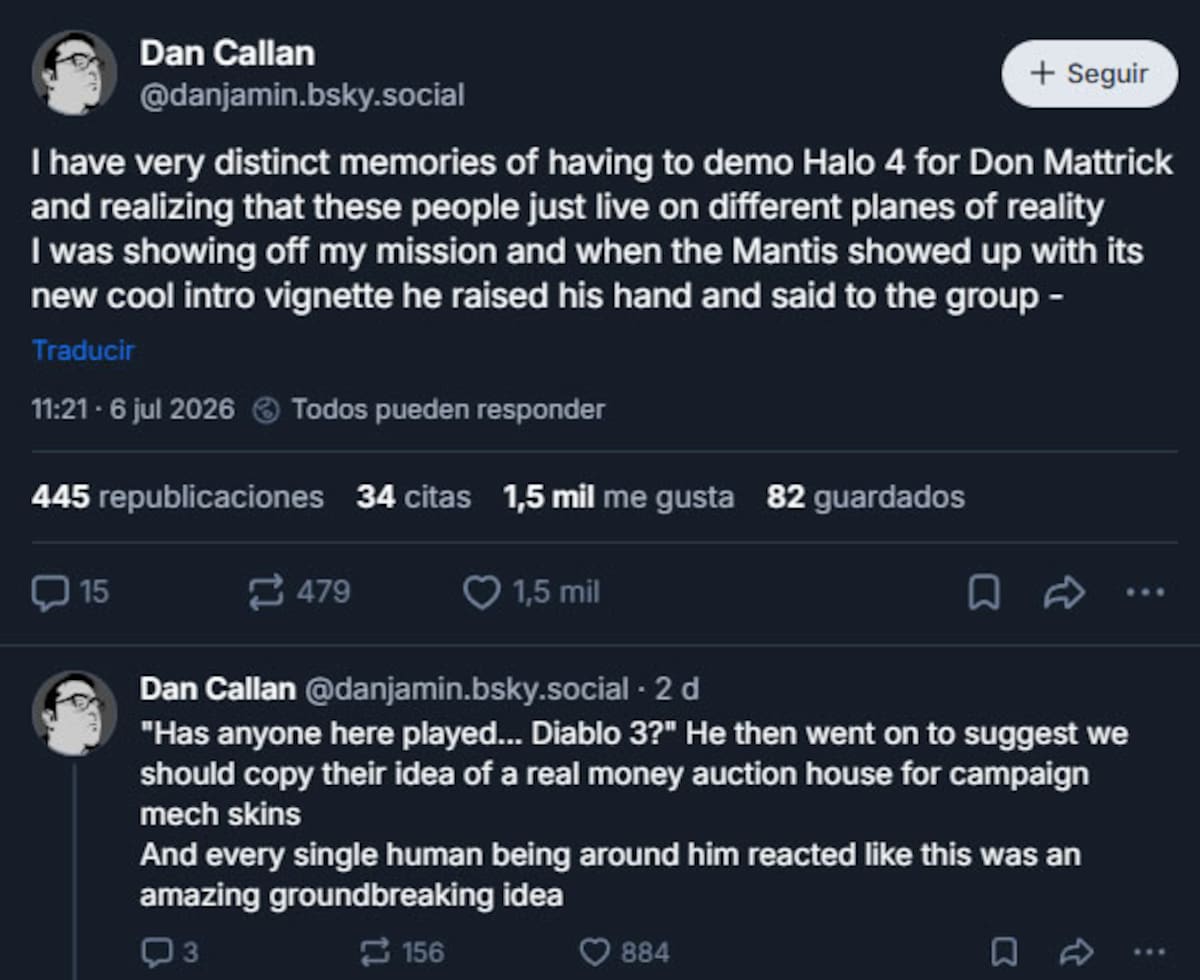Reply to the Diablo 3 follow-up post

[x=169, y=951]
